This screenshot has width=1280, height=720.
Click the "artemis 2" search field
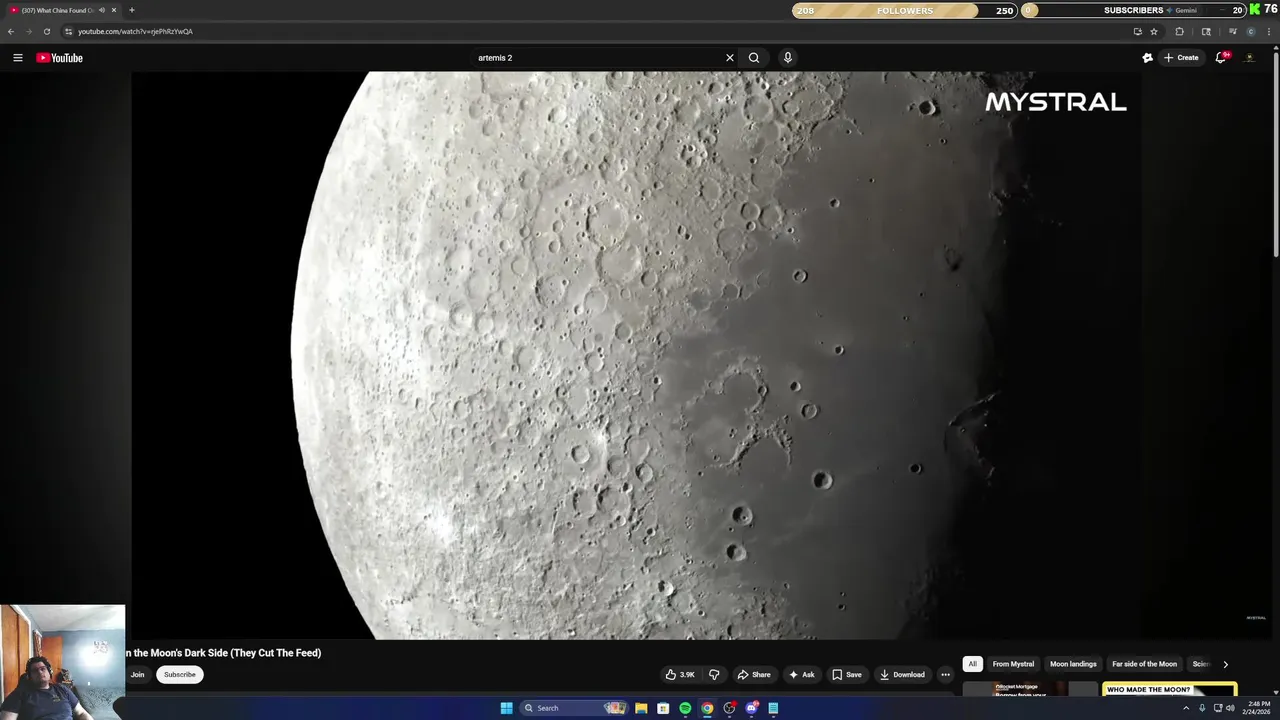click(x=595, y=58)
